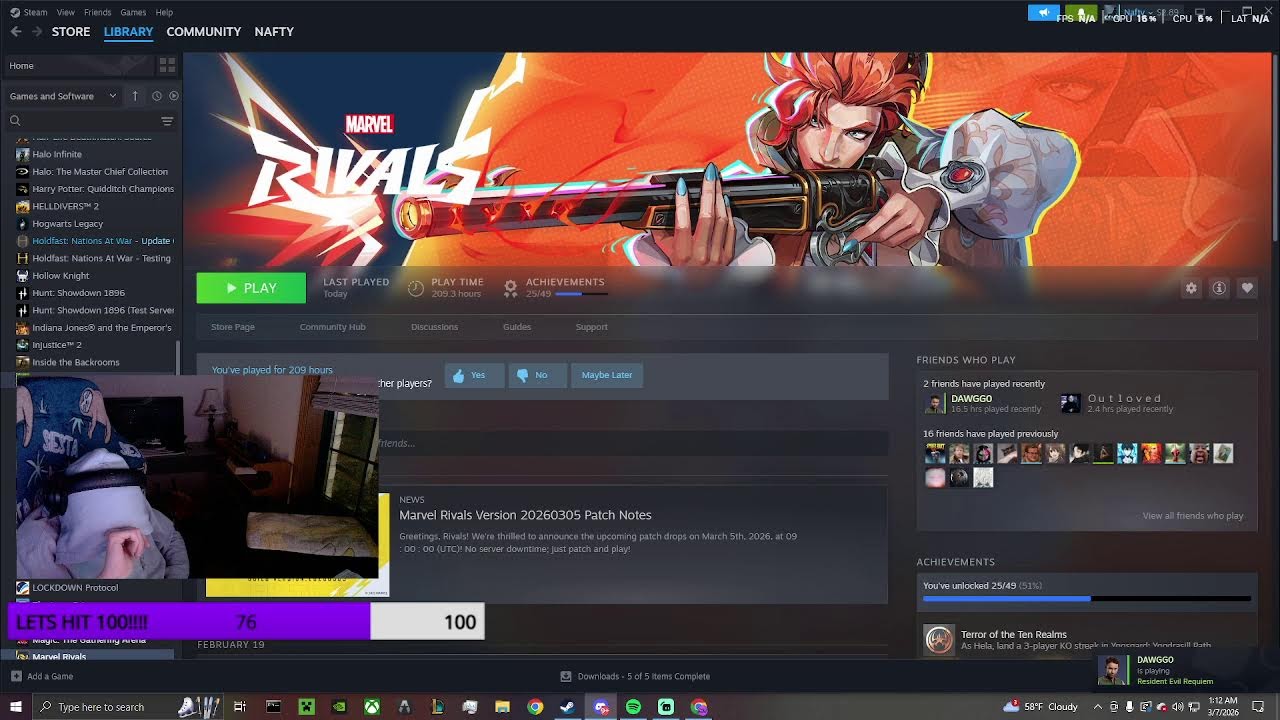This screenshot has width=1280, height=720.
Task: Click the achievements progress bar under ACHIEVEMENTS
Action: point(1087,599)
